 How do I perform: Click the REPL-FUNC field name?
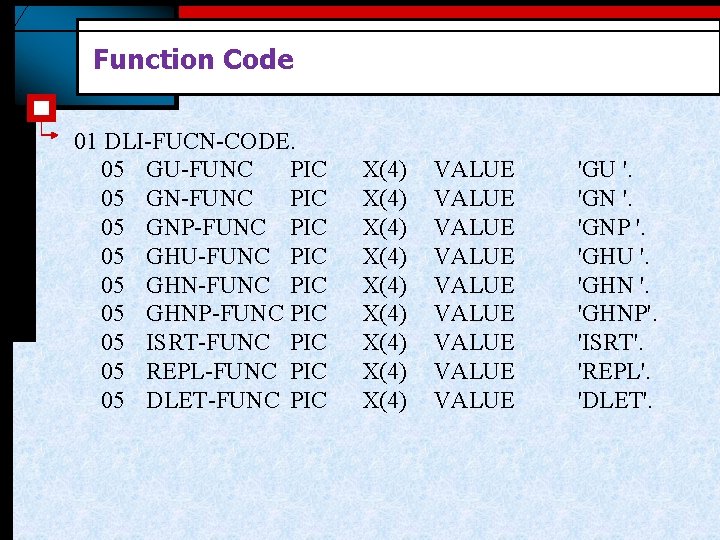[212, 371]
